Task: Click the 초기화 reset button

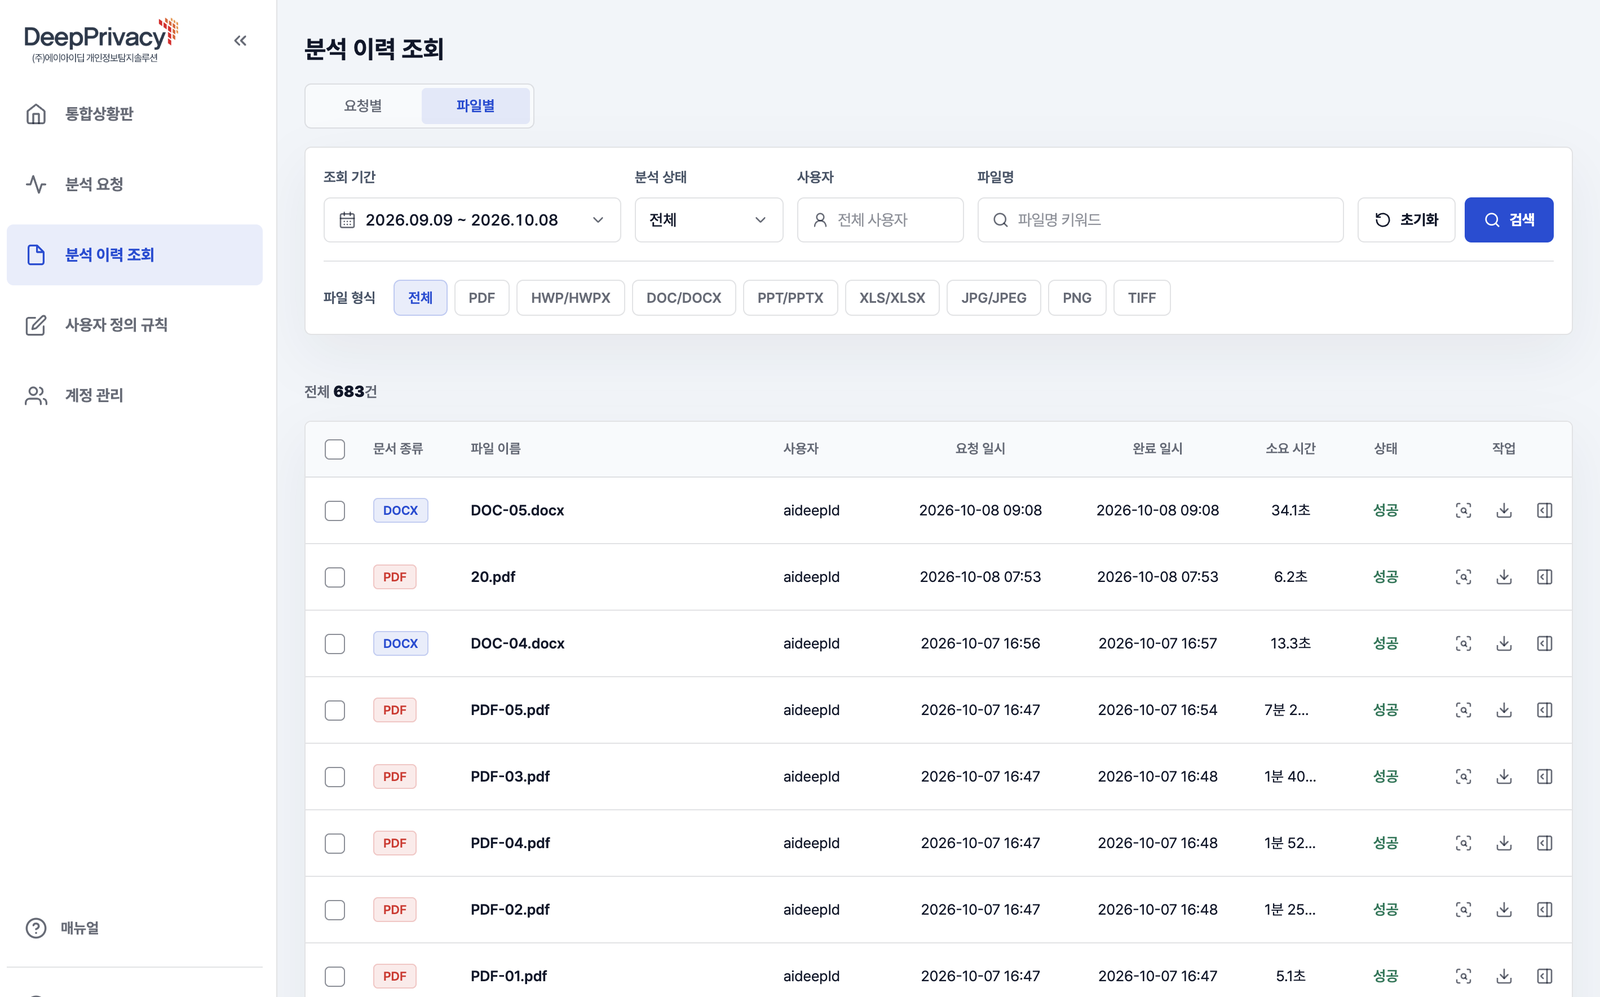Action: [x=1406, y=220]
